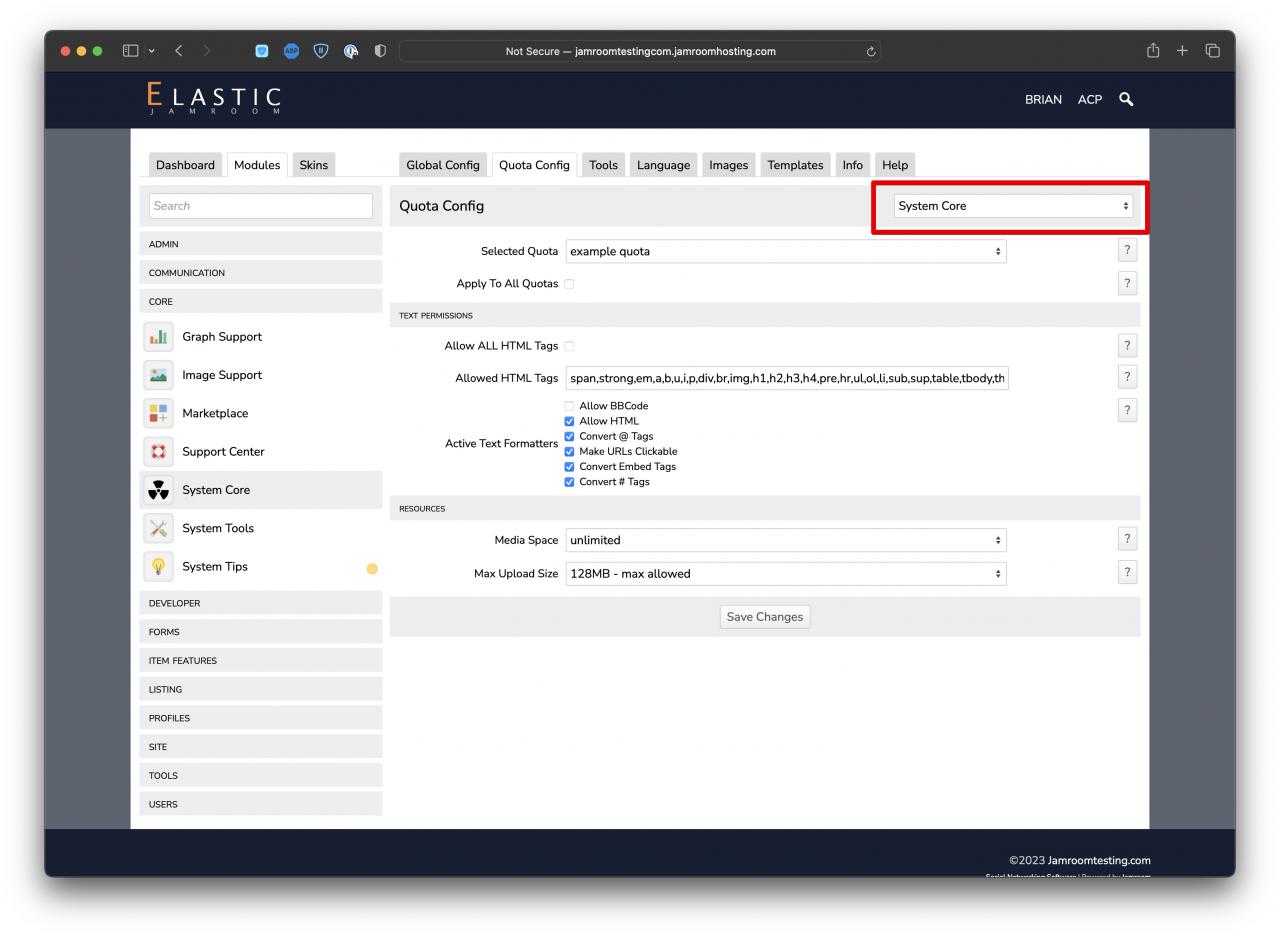Image resolution: width=1280 pixels, height=936 pixels.
Task: Reload the page in Safari address bar
Action: click(x=871, y=51)
